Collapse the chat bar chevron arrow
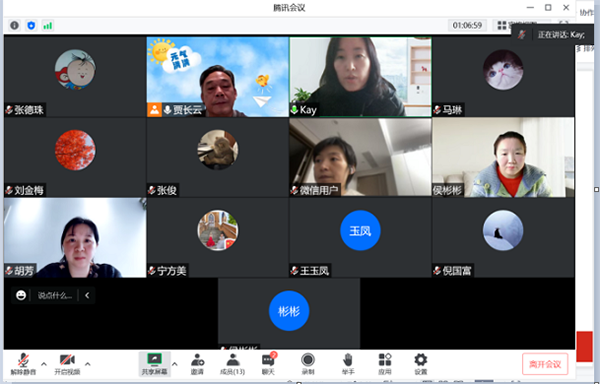 [87, 295]
